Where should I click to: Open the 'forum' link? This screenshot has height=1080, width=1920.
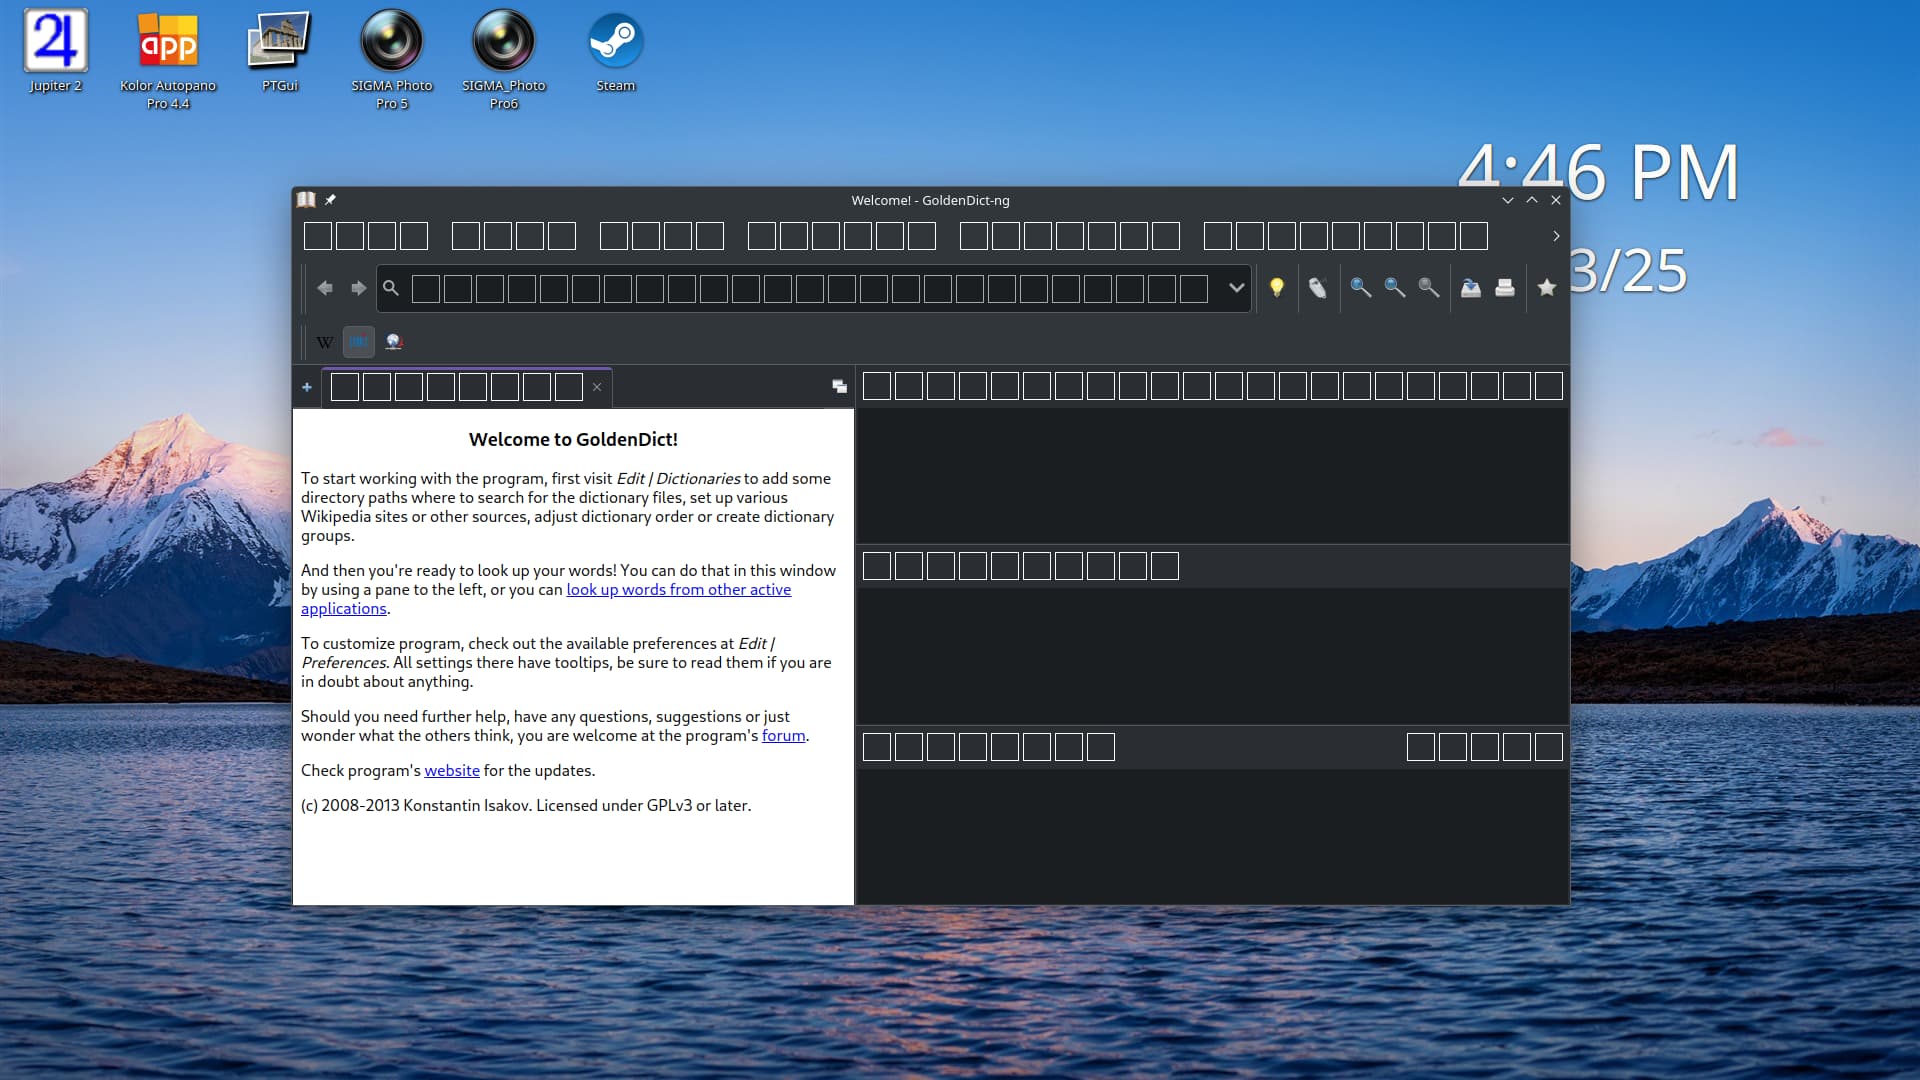[x=783, y=736]
